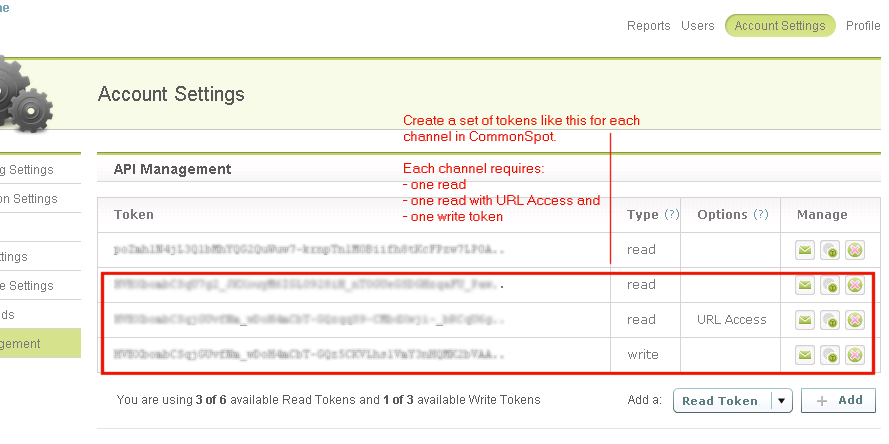Select the Account Settings tab
This screenshot has width=889, height=444.
click(x=780, y=26)
